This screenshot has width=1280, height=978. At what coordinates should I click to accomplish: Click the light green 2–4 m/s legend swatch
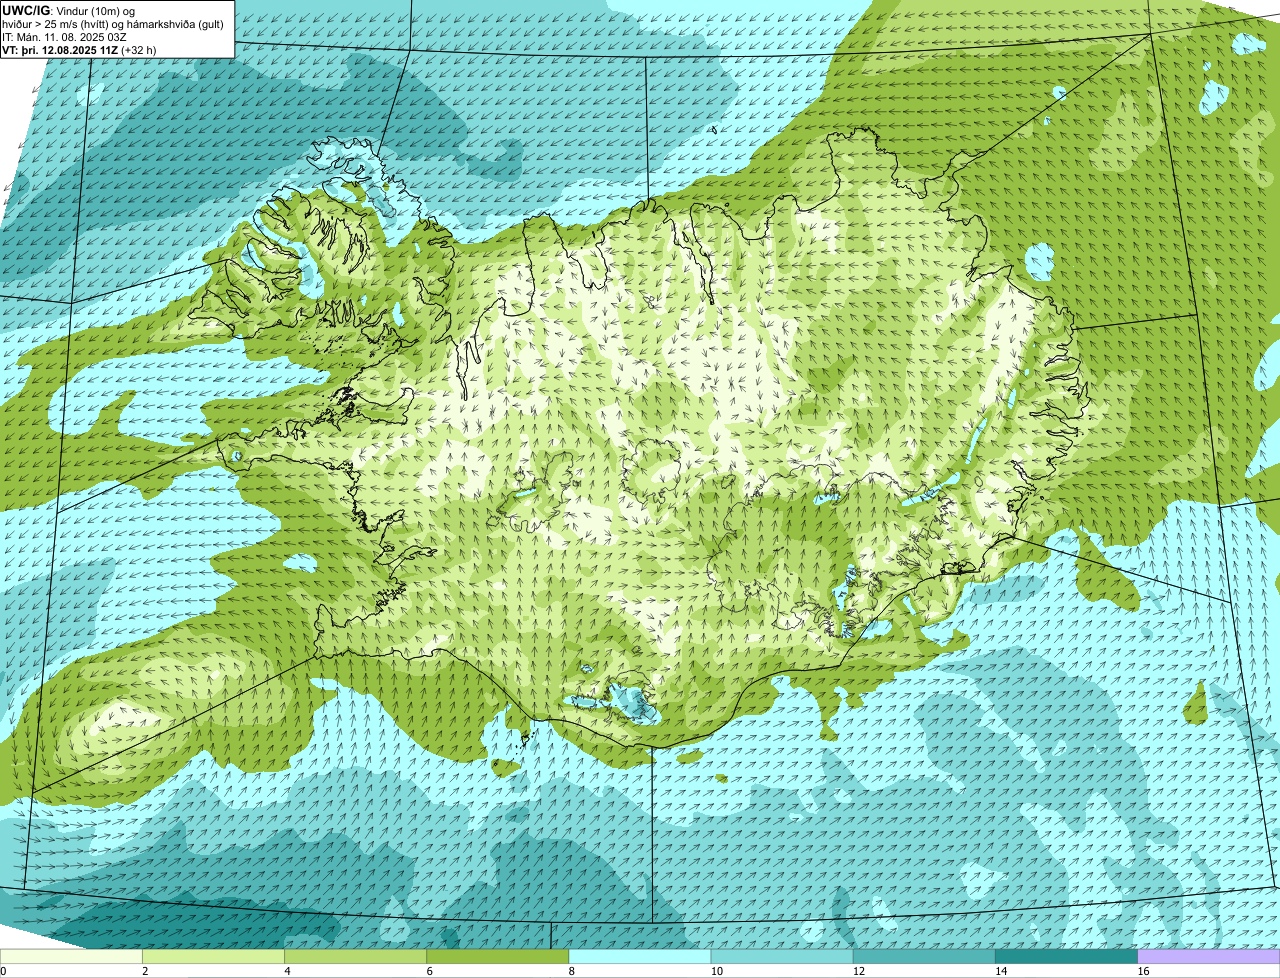213,956
